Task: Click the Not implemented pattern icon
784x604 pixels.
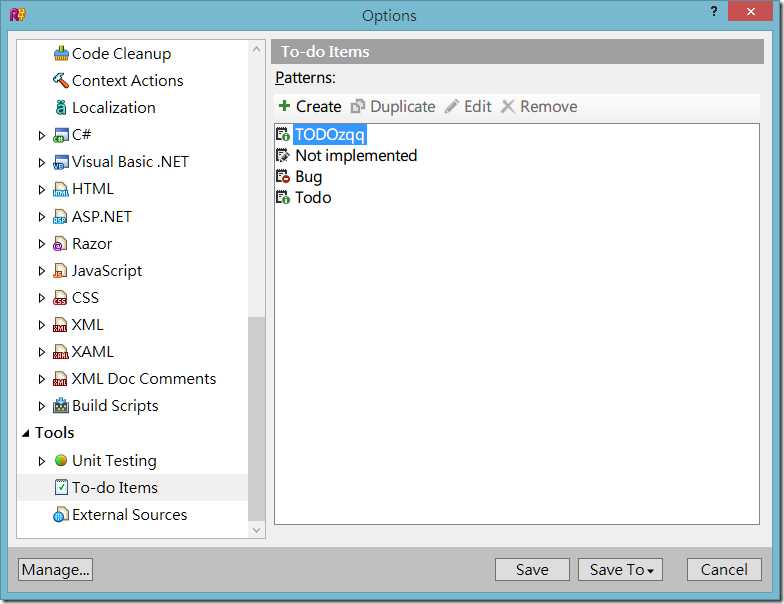Action: point(282,156)
